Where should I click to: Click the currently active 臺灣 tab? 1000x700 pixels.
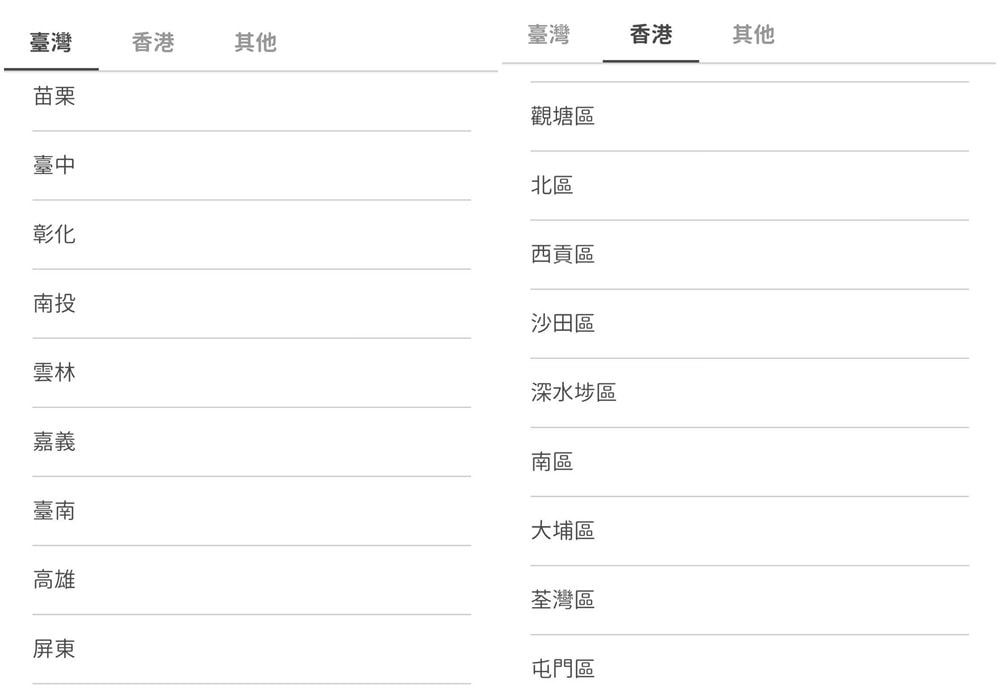click(51, 43)
